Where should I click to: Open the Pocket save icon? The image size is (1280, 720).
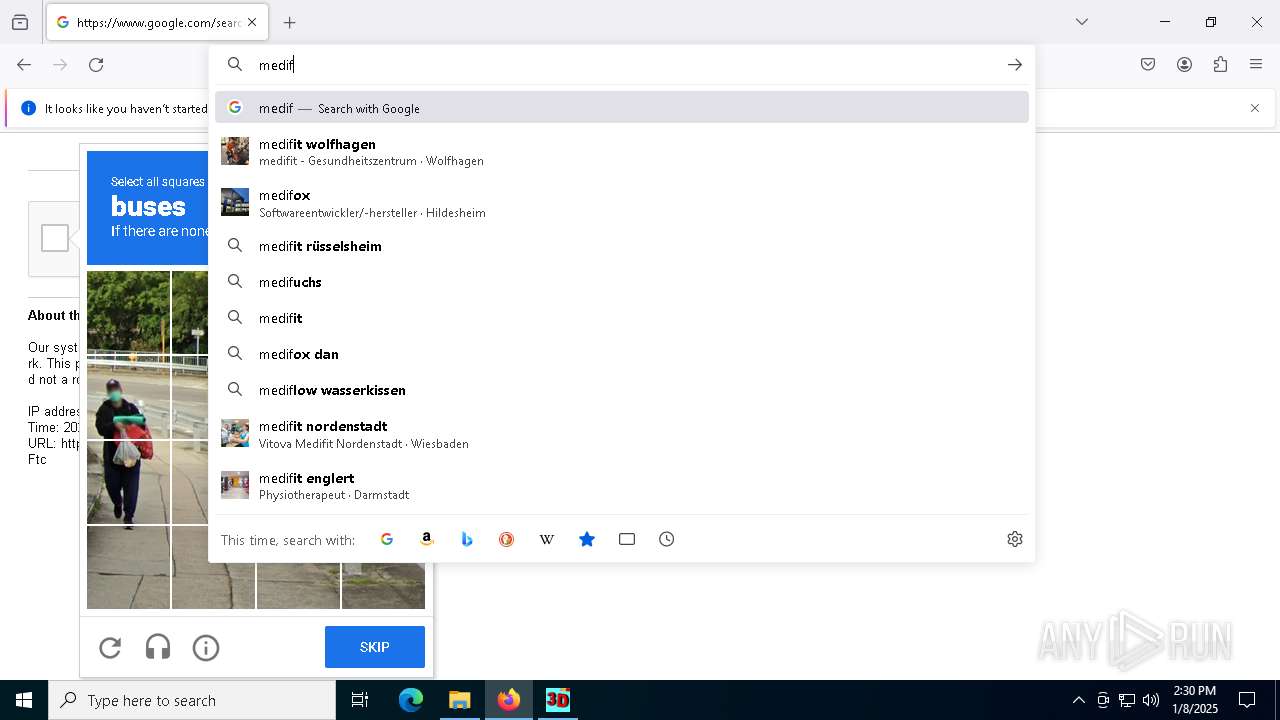click(1148, 65)
